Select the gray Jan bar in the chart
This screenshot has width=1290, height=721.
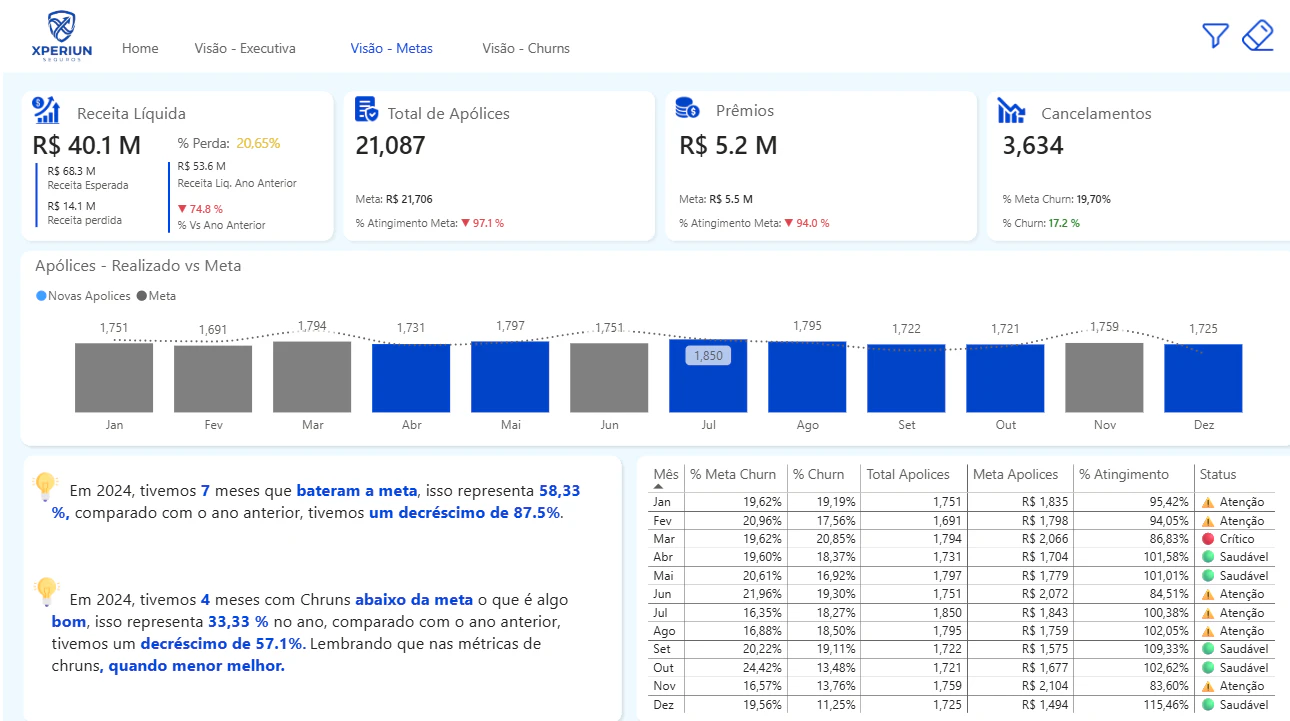114,378
